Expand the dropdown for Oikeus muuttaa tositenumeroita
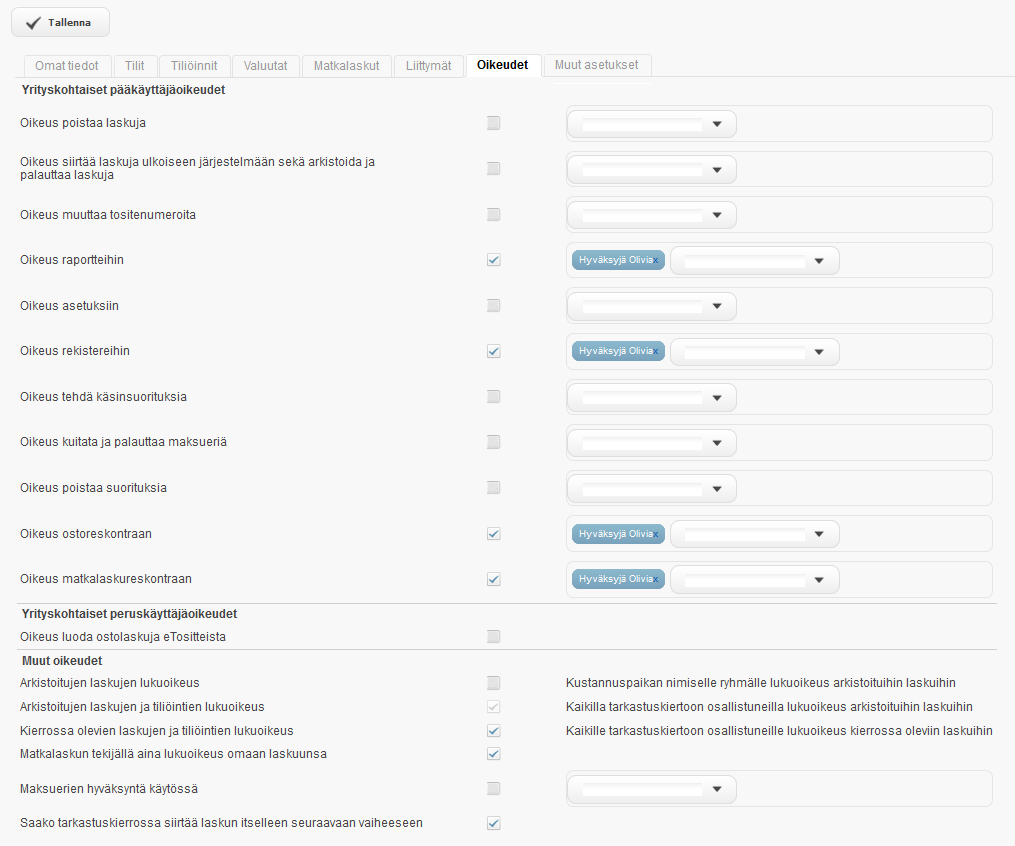The height and width of the screenshot is (846, 1015). pos(716,215)
